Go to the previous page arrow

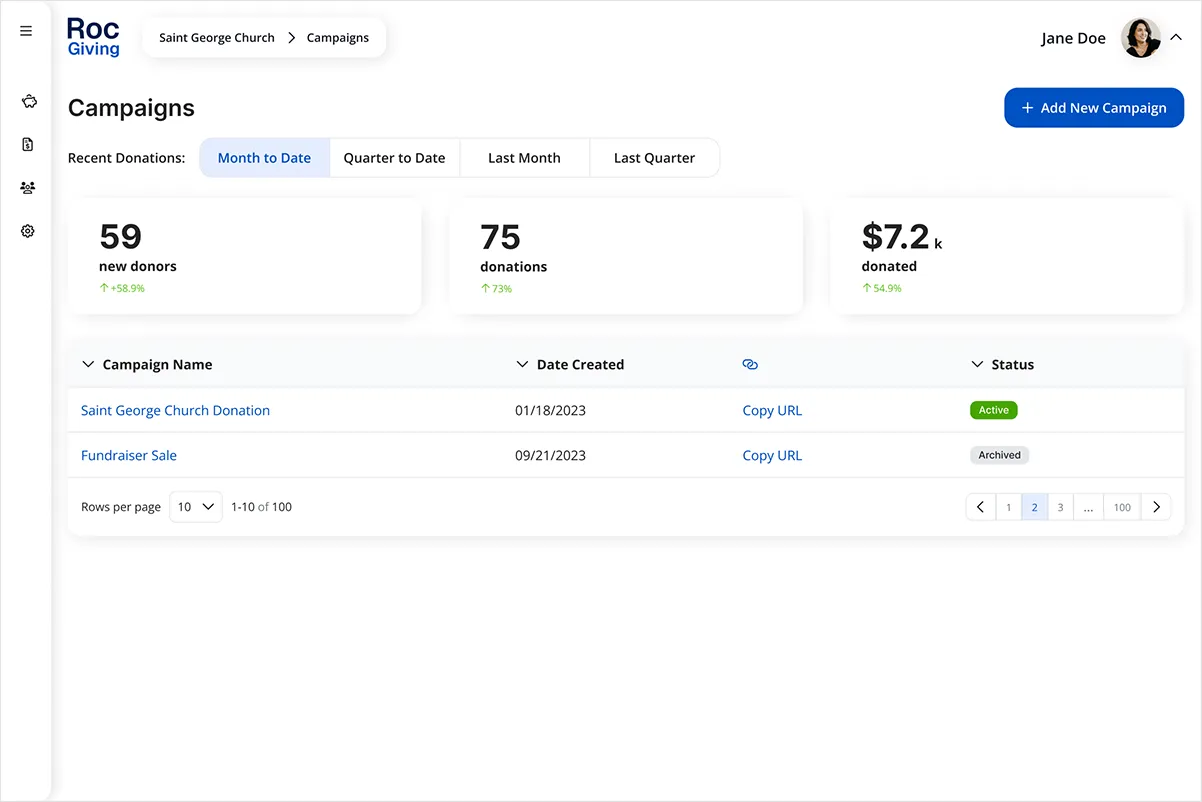[980, 507]
